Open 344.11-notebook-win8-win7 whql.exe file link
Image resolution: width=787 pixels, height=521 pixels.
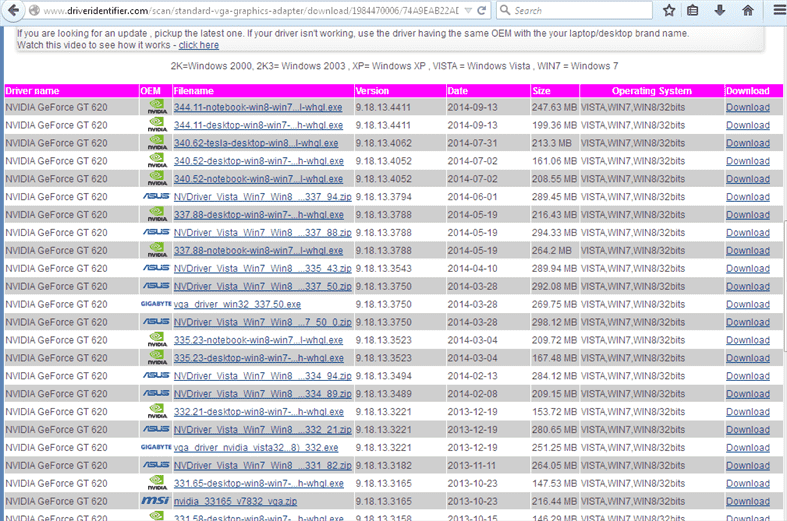(258, 107)
